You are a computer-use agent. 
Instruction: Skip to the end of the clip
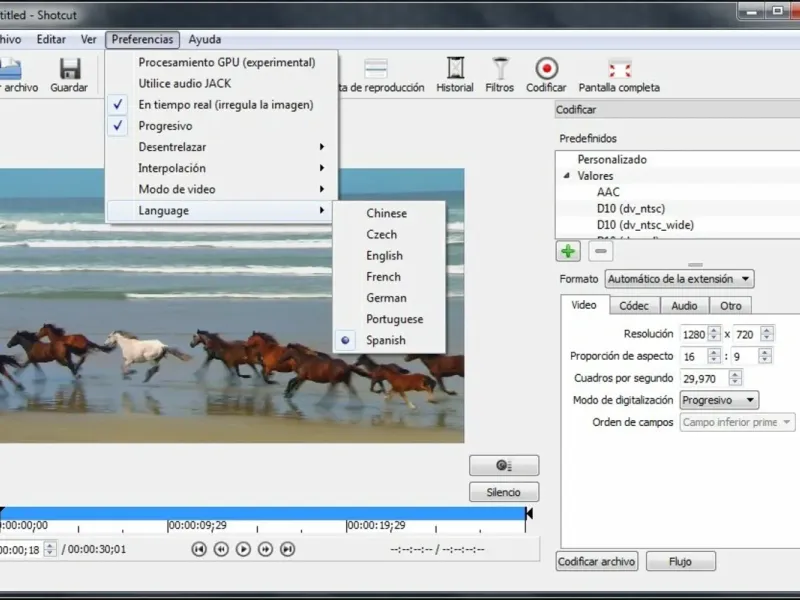coord(287,549)
